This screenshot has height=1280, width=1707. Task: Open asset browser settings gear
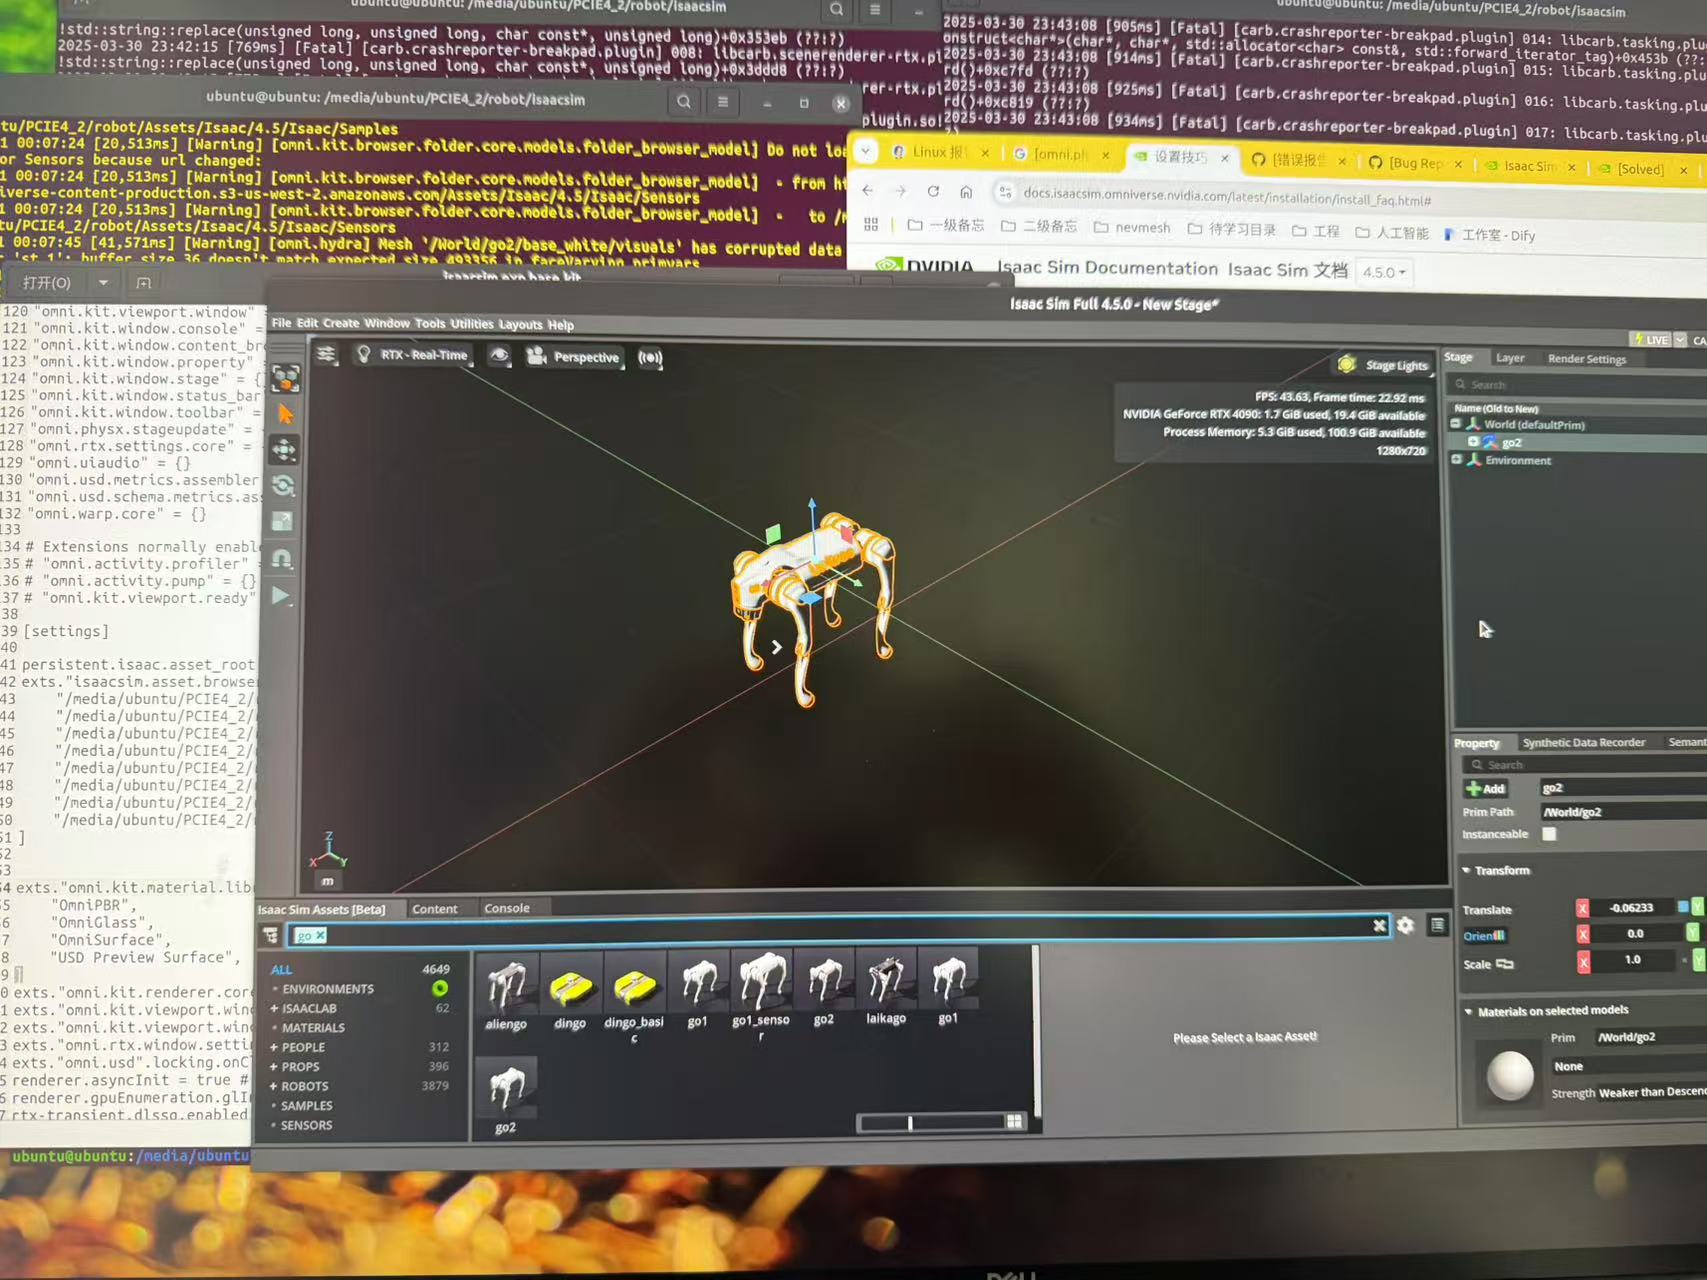1405,926
